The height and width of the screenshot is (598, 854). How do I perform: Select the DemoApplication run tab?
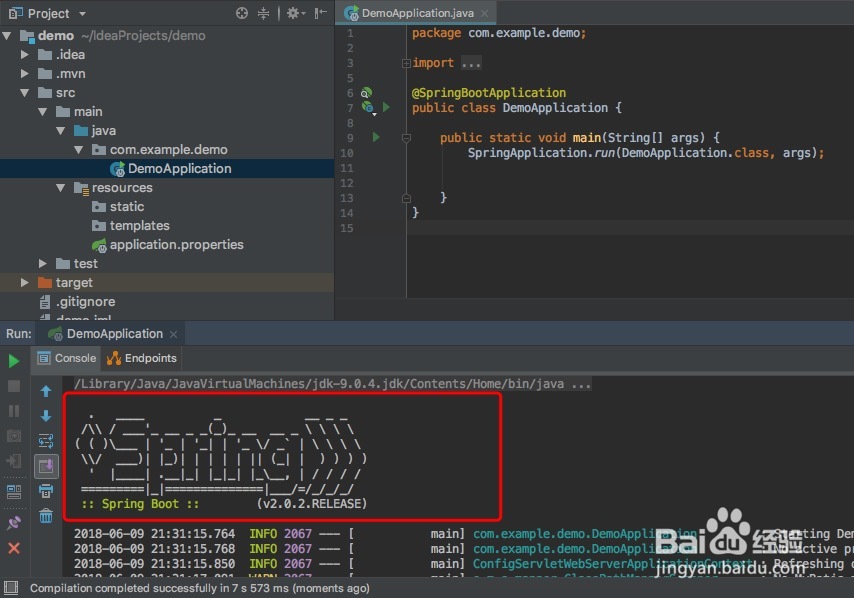point(113,334)
